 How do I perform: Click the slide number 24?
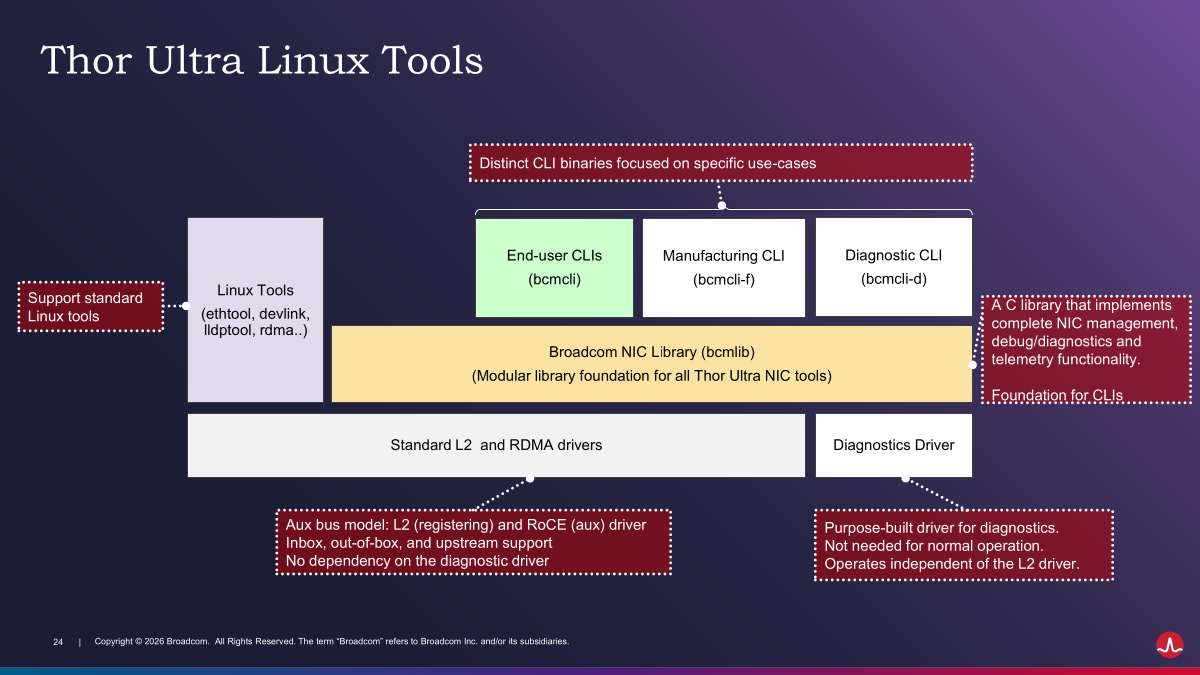(58, 641)
